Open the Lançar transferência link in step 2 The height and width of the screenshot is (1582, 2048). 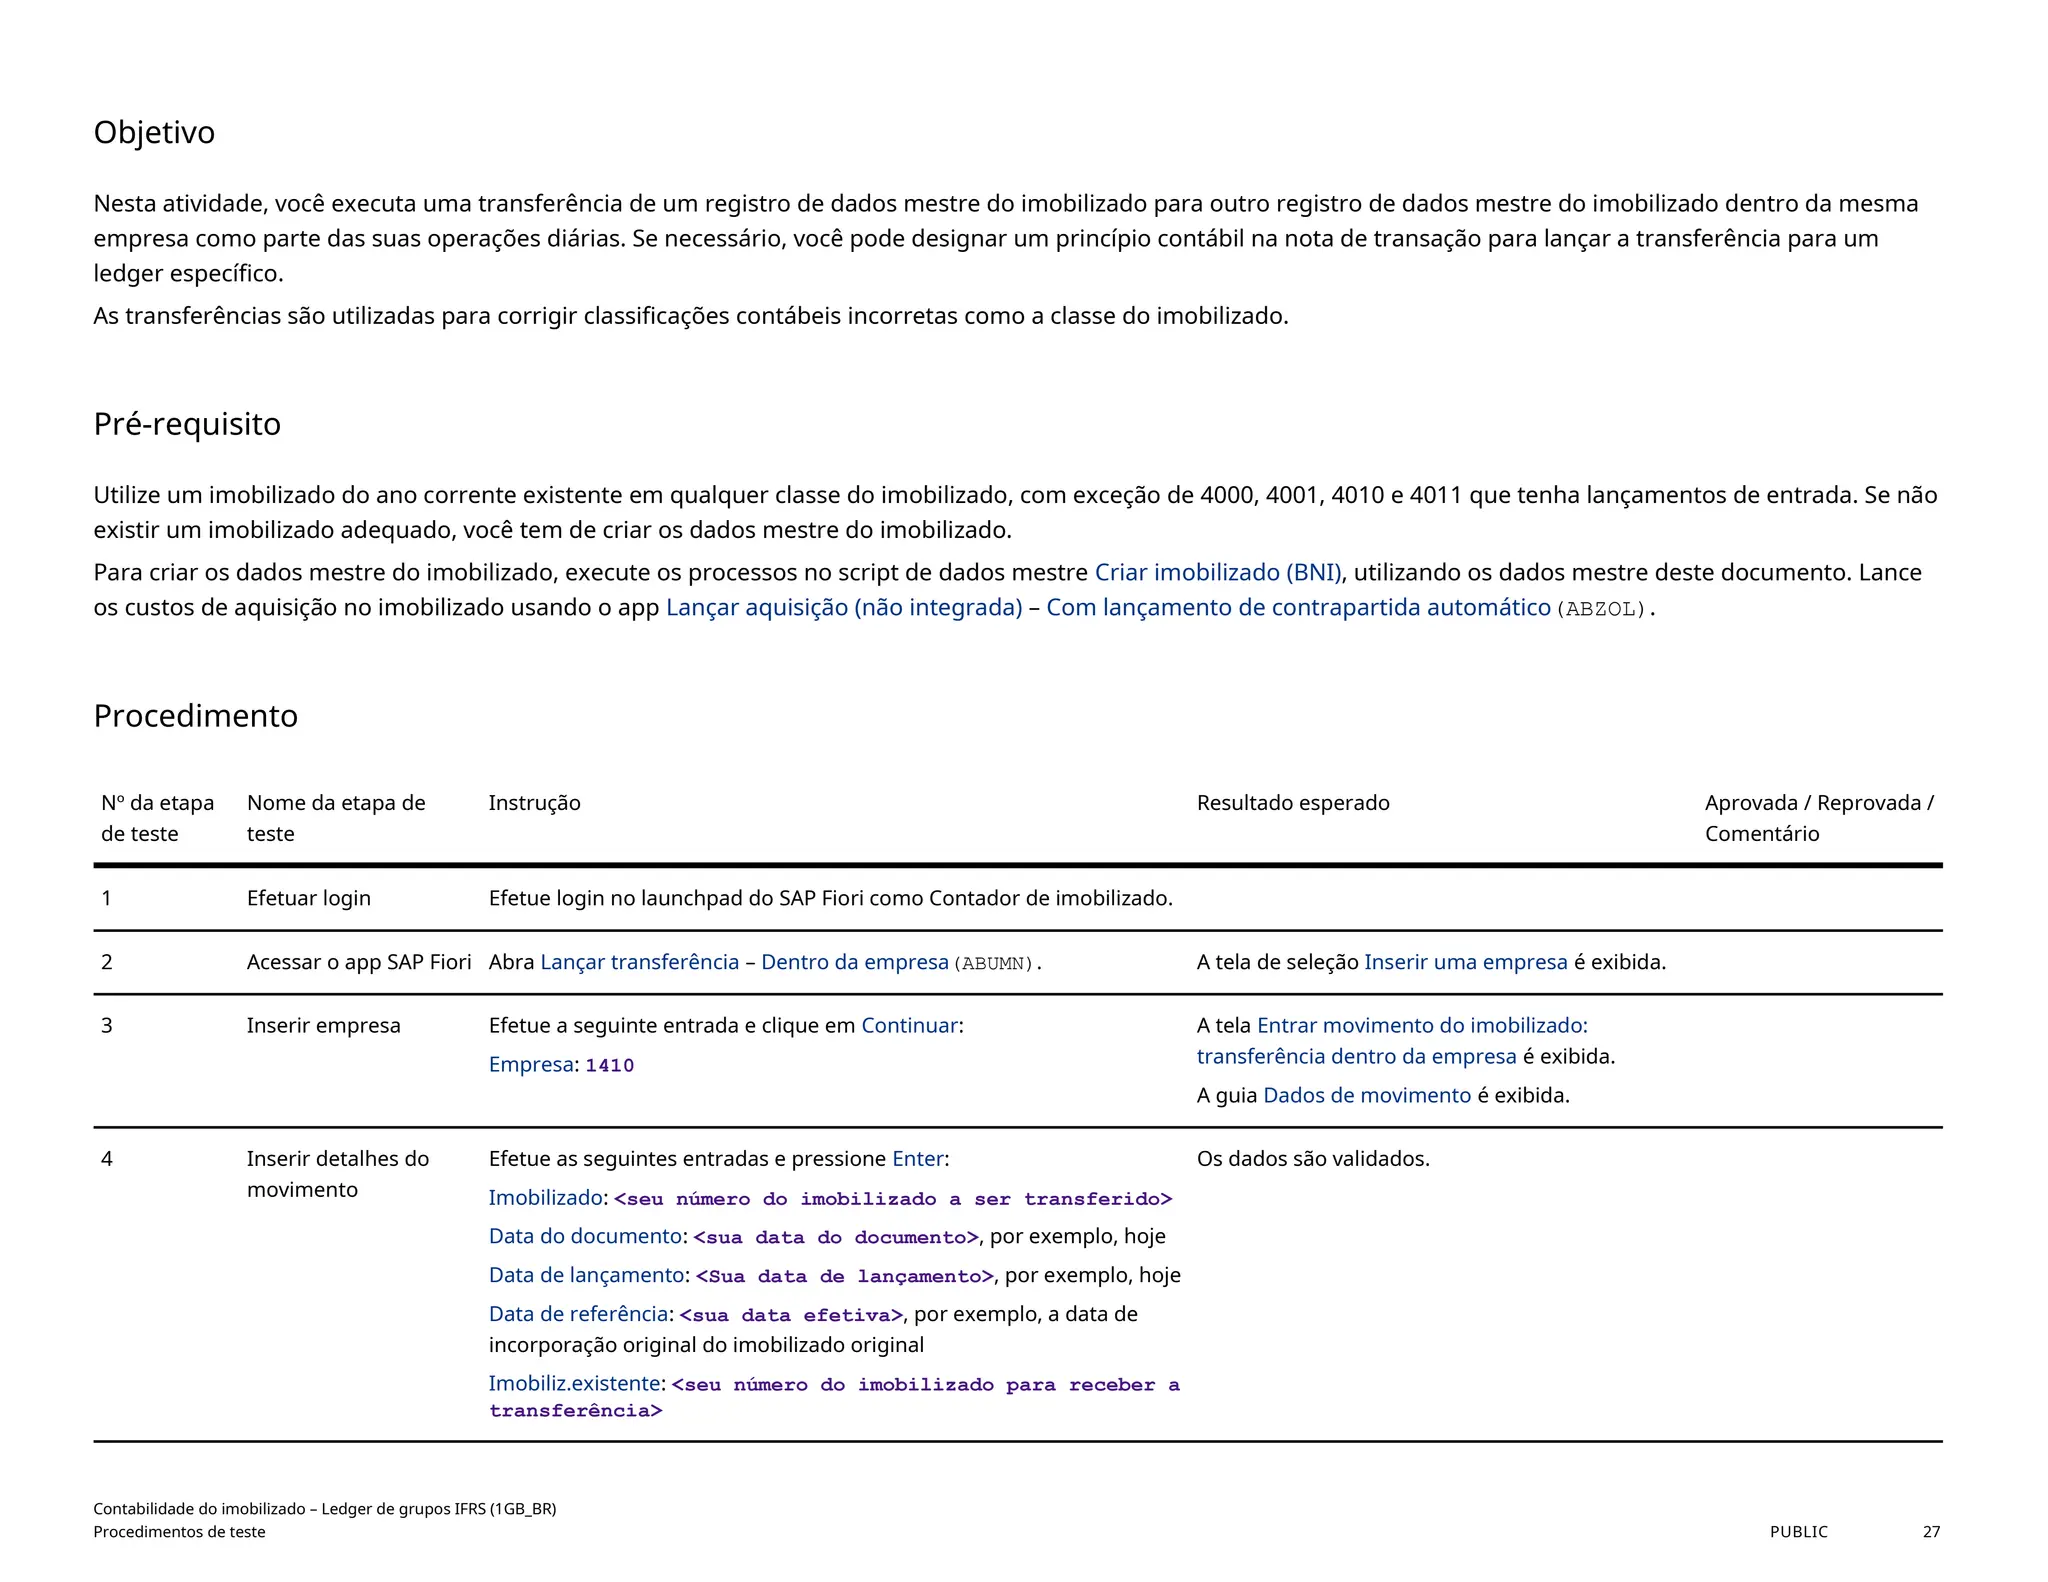coord(639,962)
